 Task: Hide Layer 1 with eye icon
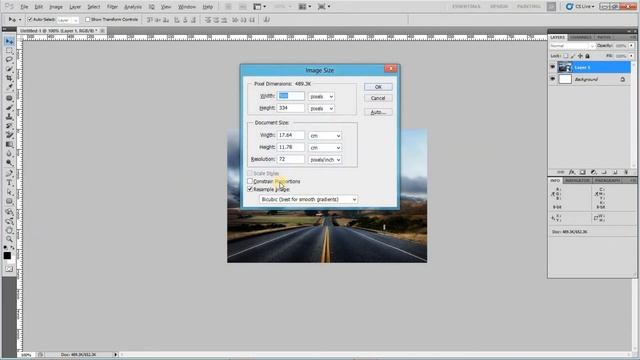pyautogui.click(x=553, y=67)
